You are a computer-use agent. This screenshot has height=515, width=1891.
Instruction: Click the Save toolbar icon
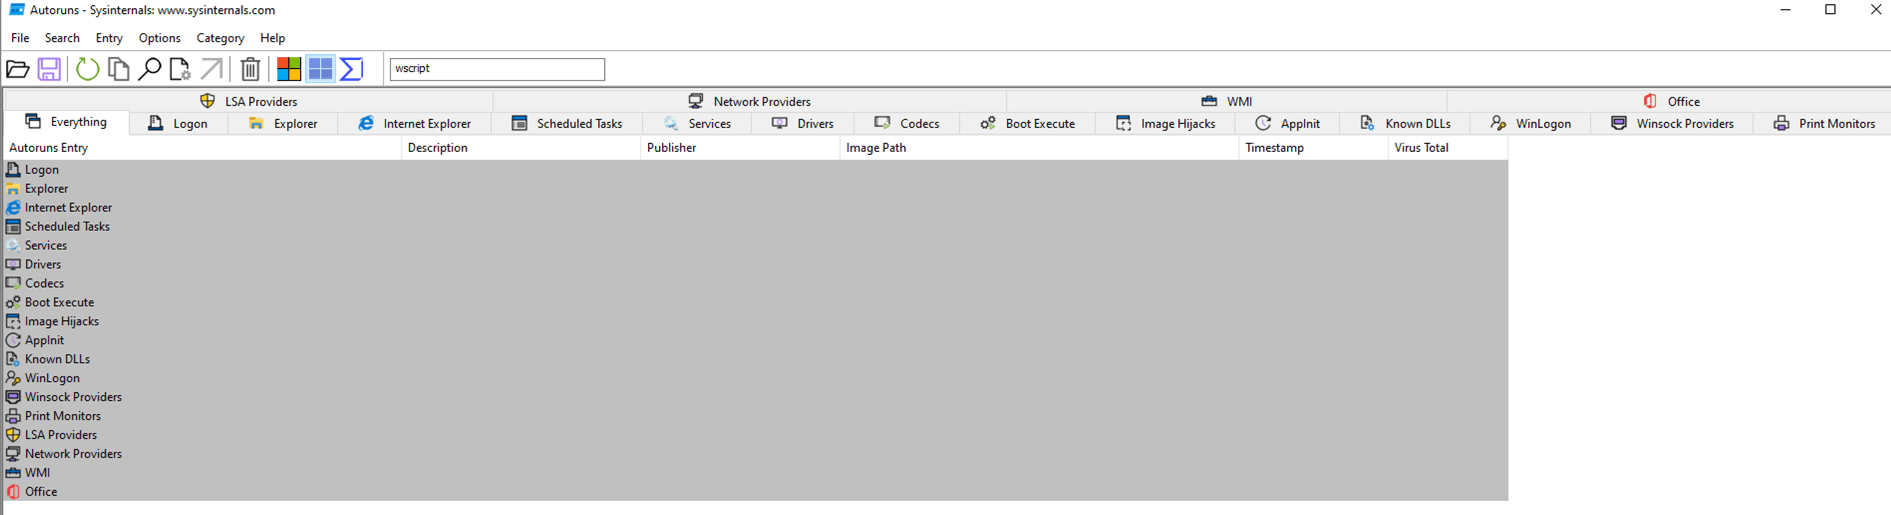point(49,69)
